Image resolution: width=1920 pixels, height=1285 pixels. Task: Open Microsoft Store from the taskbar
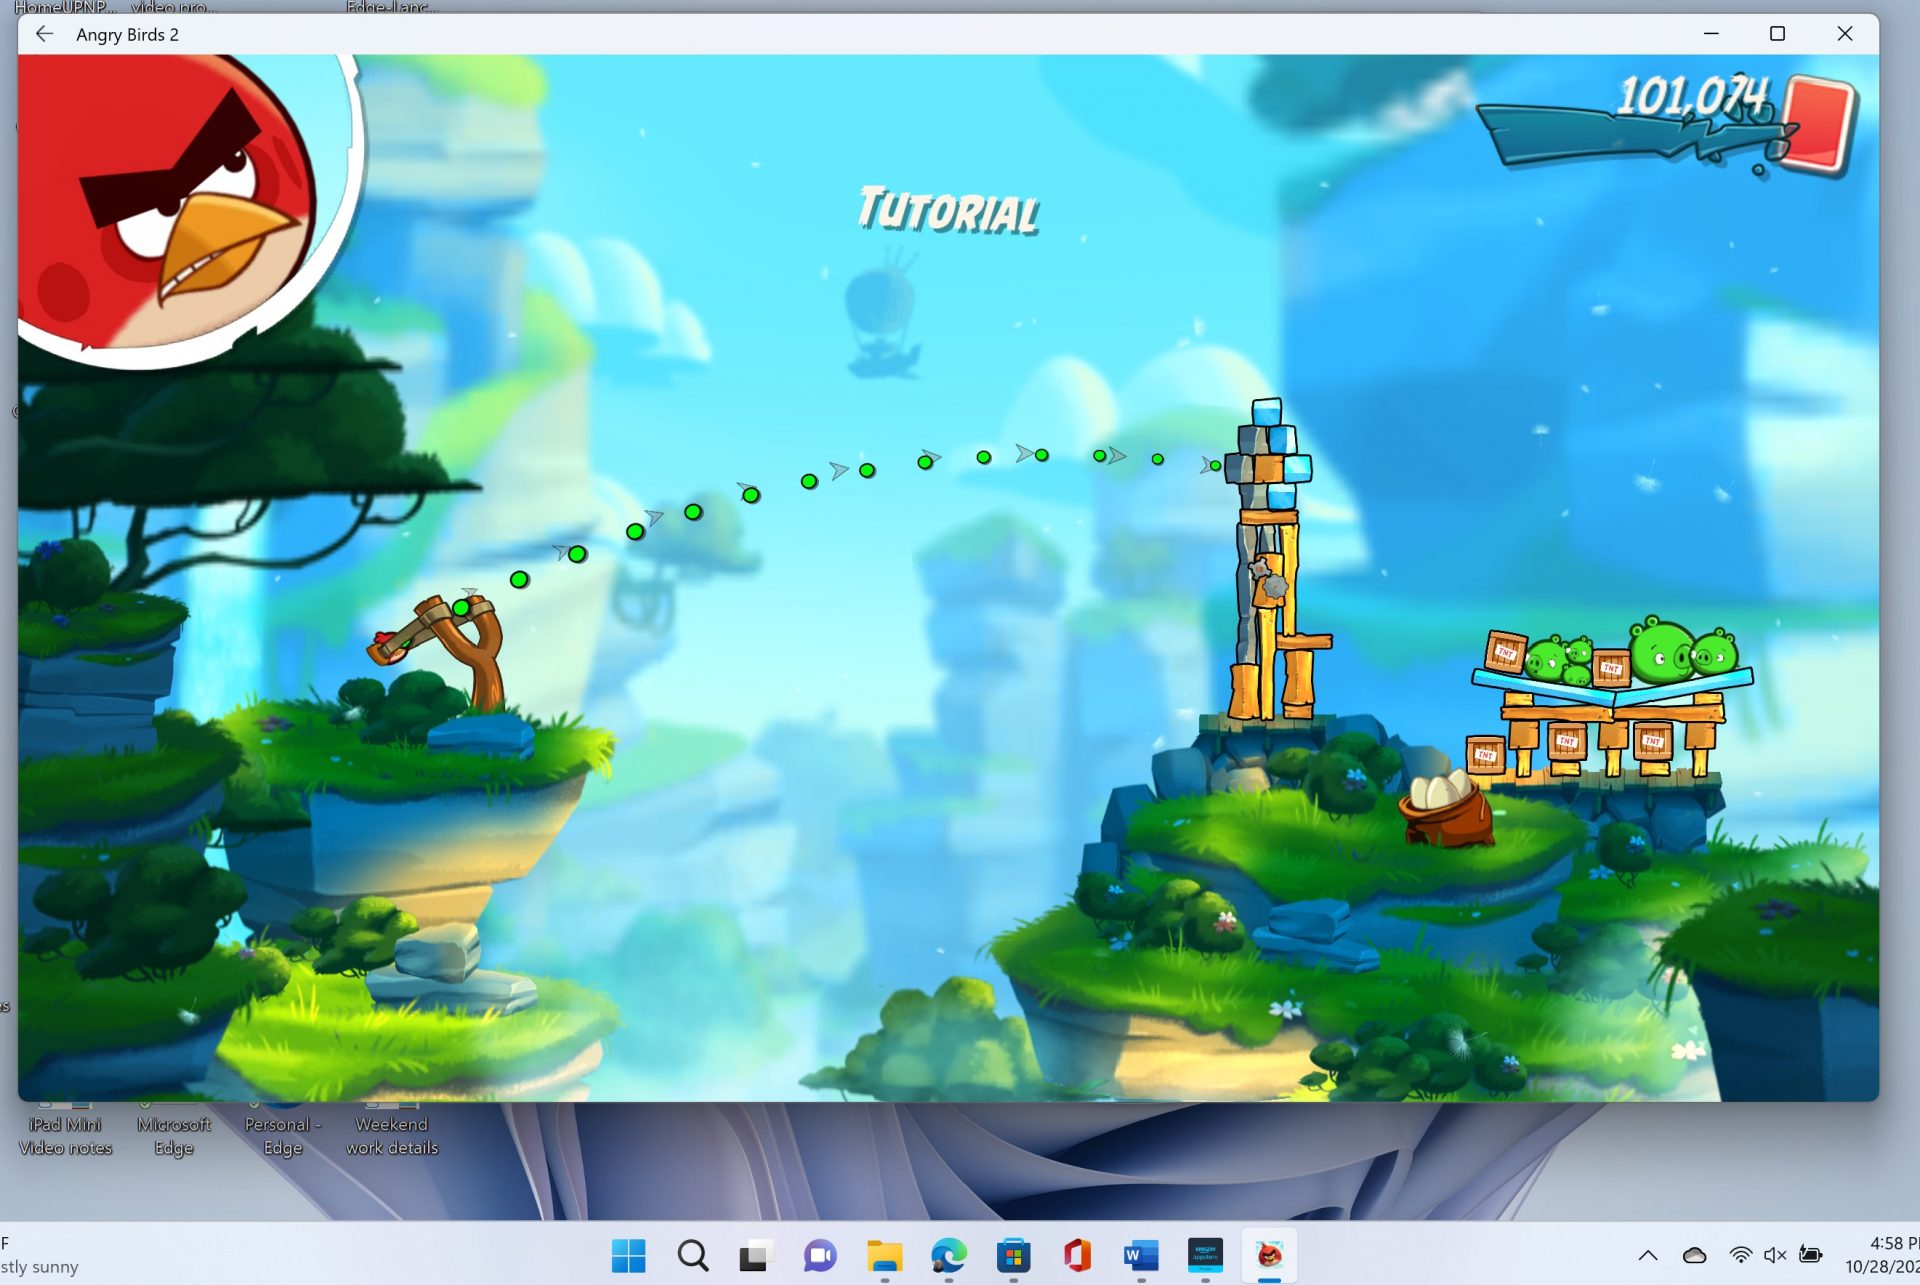point(1013,1255)
